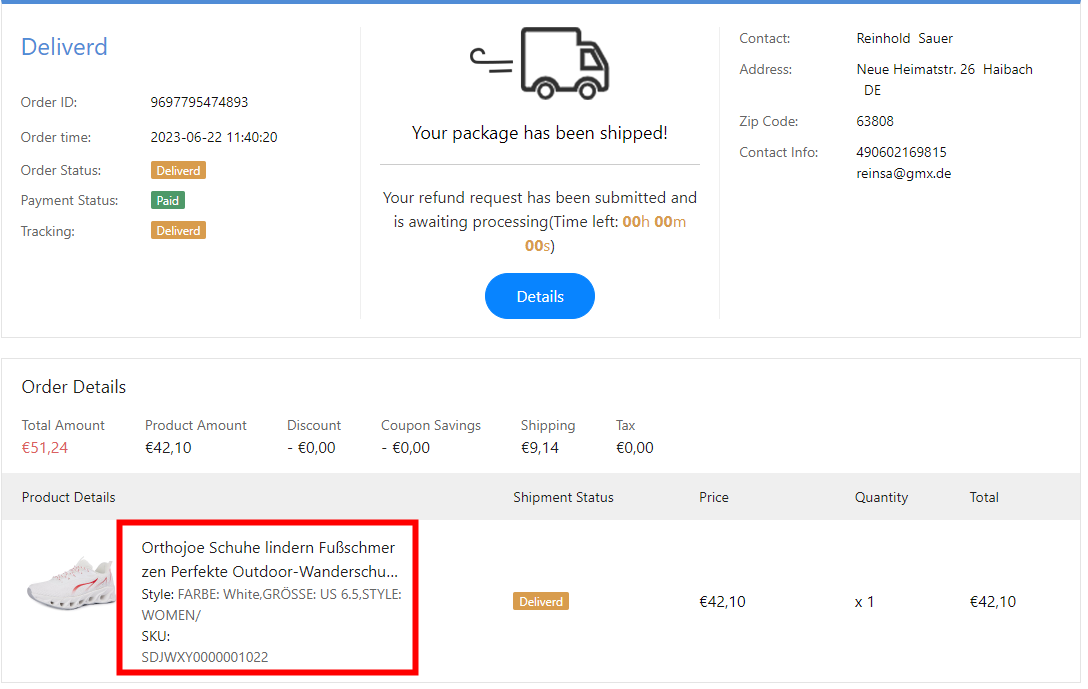The image size is (1088, 689).
Task: Click the shipping cost €9,14
Action: click(540, 448)
